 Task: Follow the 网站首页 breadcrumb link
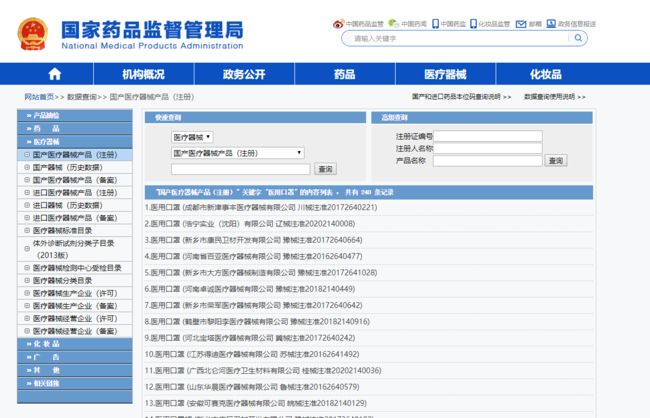point(39,97)
